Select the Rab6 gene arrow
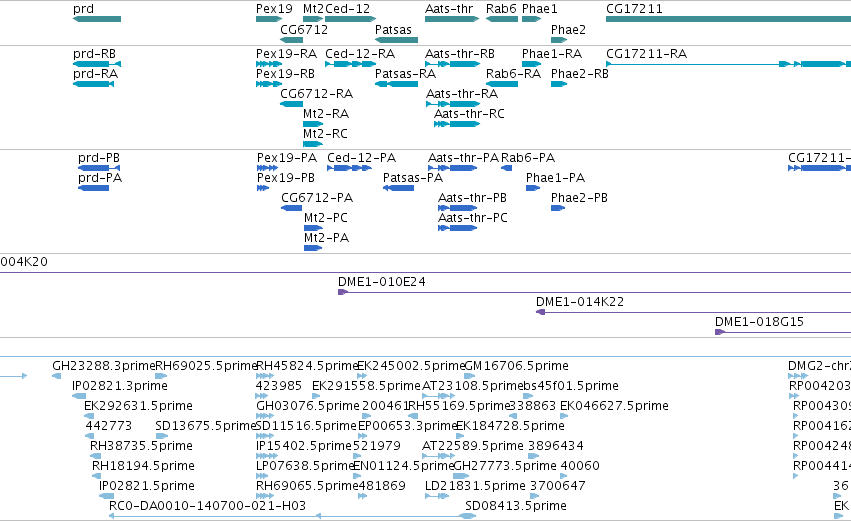The height and width of the screenshot is (521, 851). (501, 19)
